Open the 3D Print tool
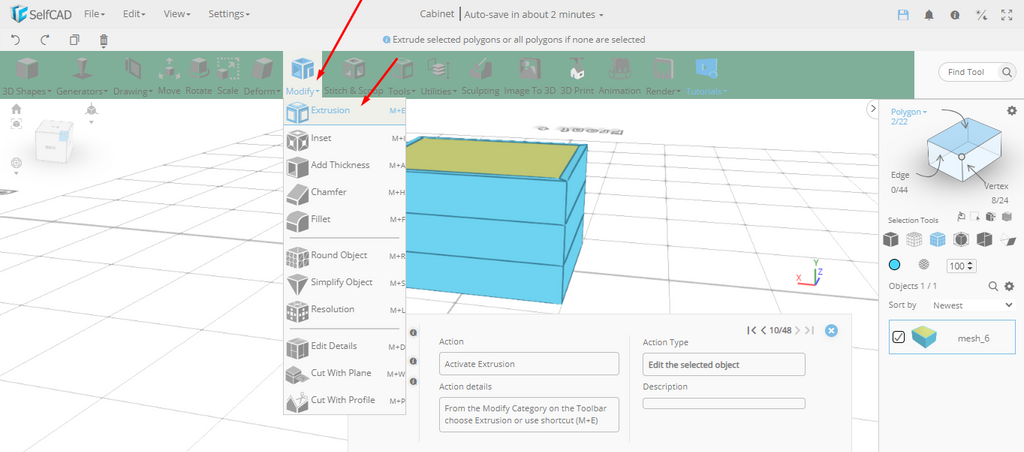The height and width of the screenshot is (452, 1024). pos(576,75)
